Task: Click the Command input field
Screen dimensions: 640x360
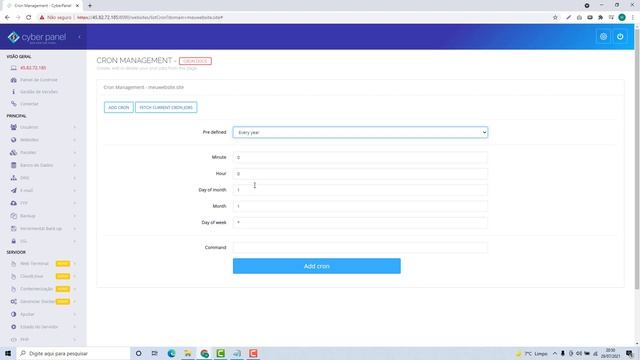Action: point(360,247)
